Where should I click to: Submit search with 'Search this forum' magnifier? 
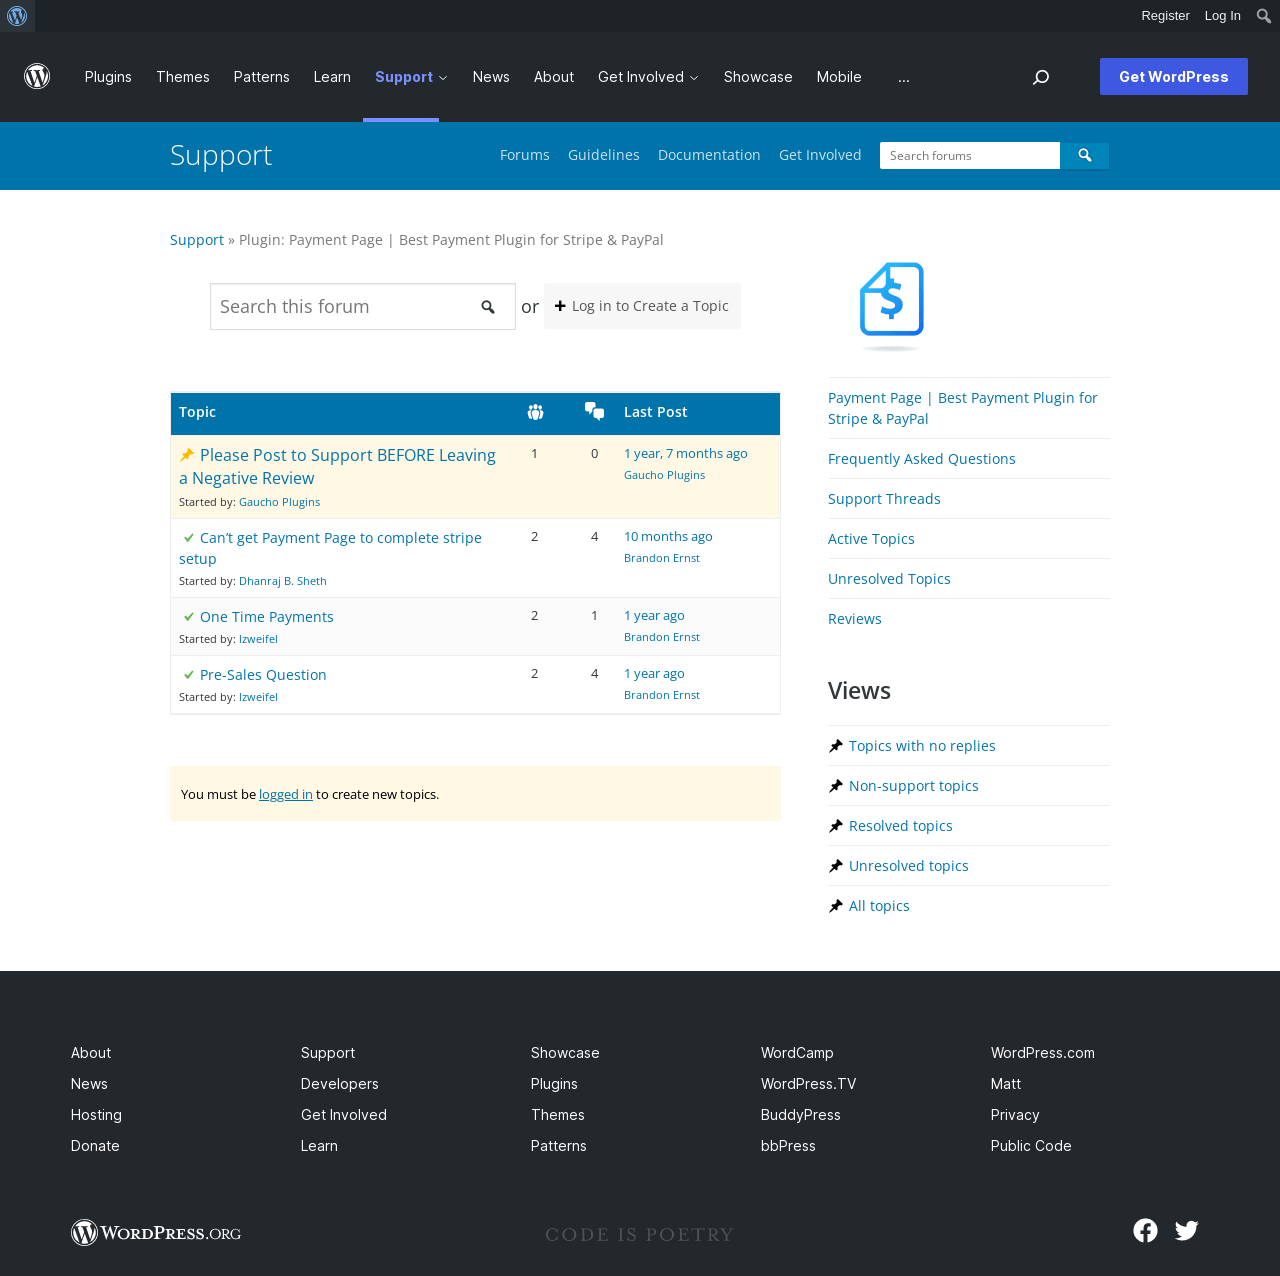click(x=488, y=307)
